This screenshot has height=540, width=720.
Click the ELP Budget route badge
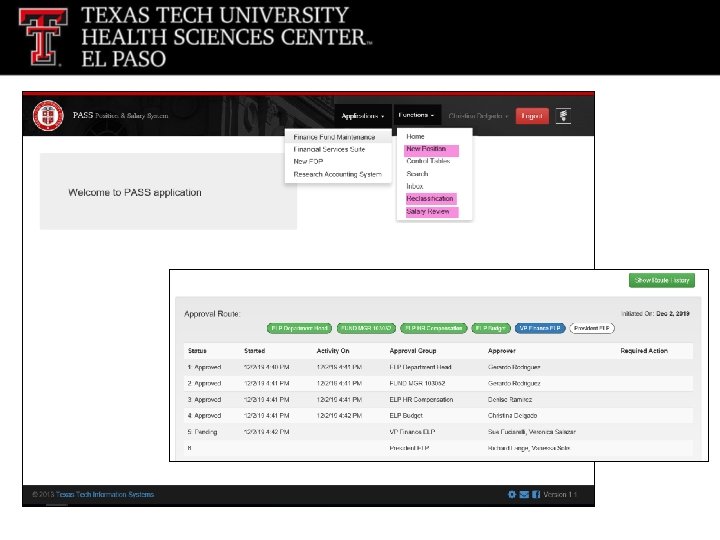[491, 328]
